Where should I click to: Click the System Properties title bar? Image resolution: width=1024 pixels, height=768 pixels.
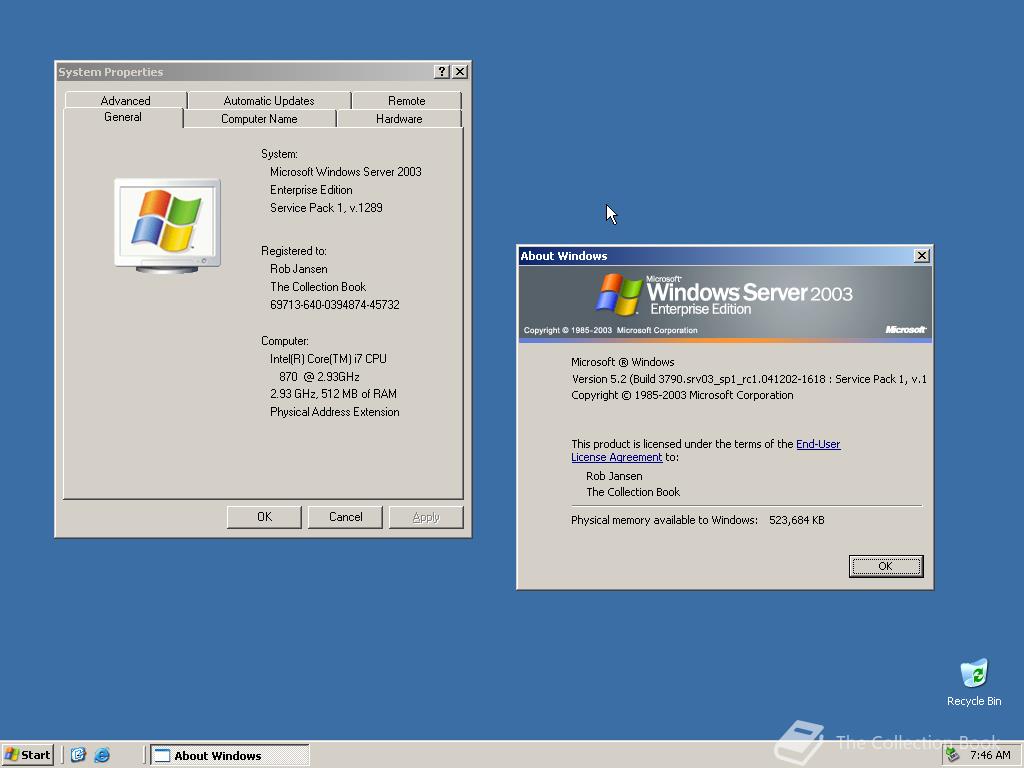pyautogui.click(x=245, y=72)
